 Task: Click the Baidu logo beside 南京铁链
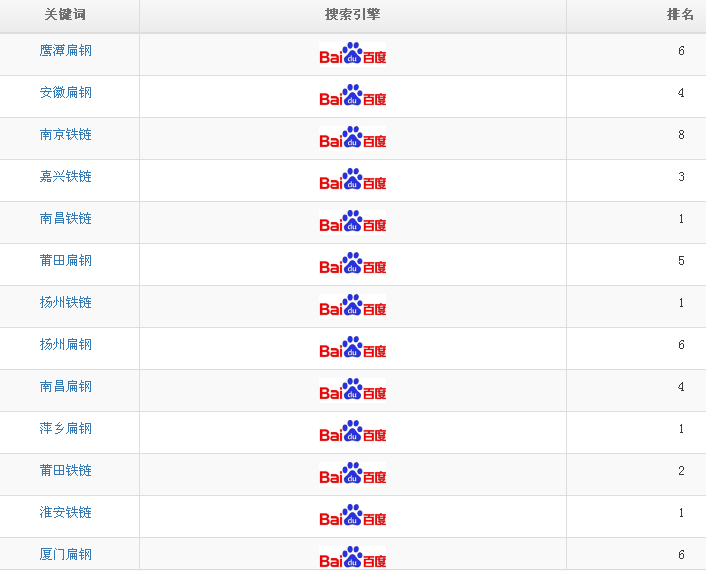pyautogui.click(x=353, y=138)
